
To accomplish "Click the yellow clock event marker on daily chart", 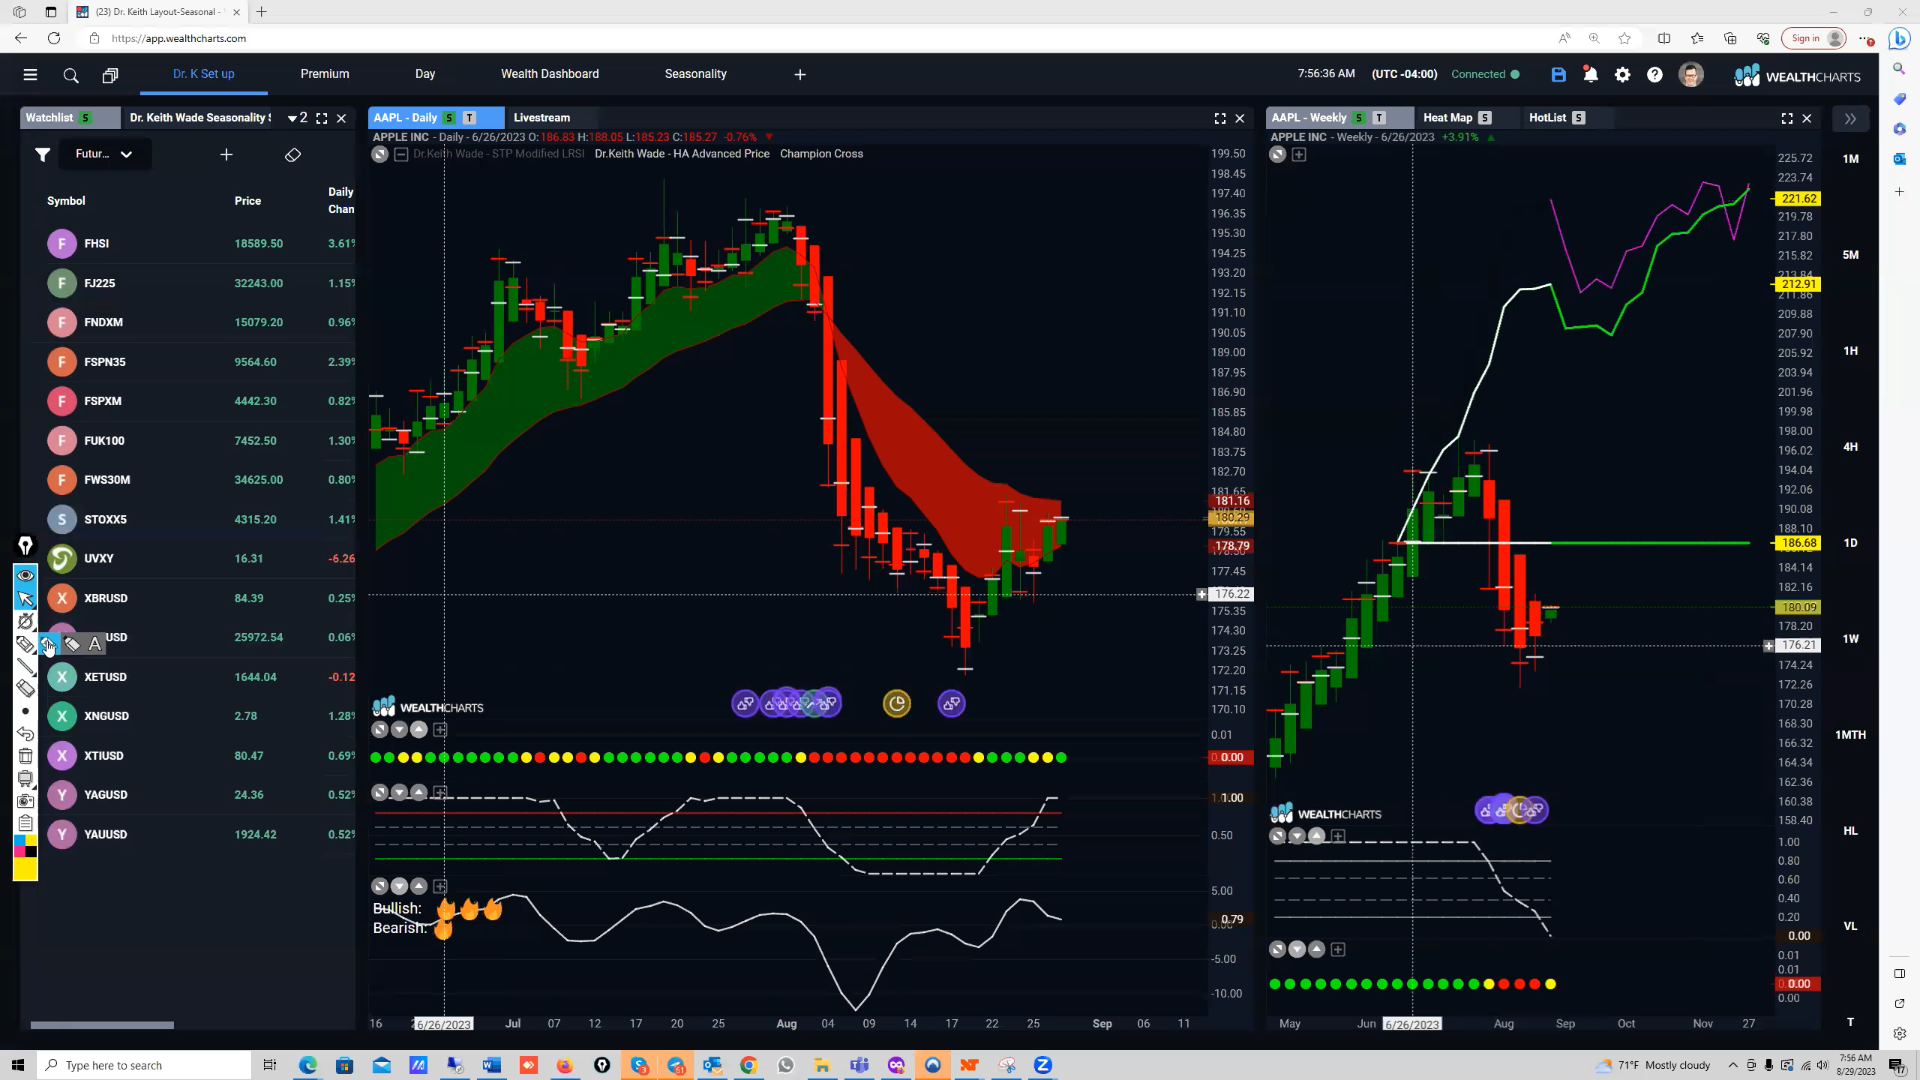I will [x=897, y=704].
